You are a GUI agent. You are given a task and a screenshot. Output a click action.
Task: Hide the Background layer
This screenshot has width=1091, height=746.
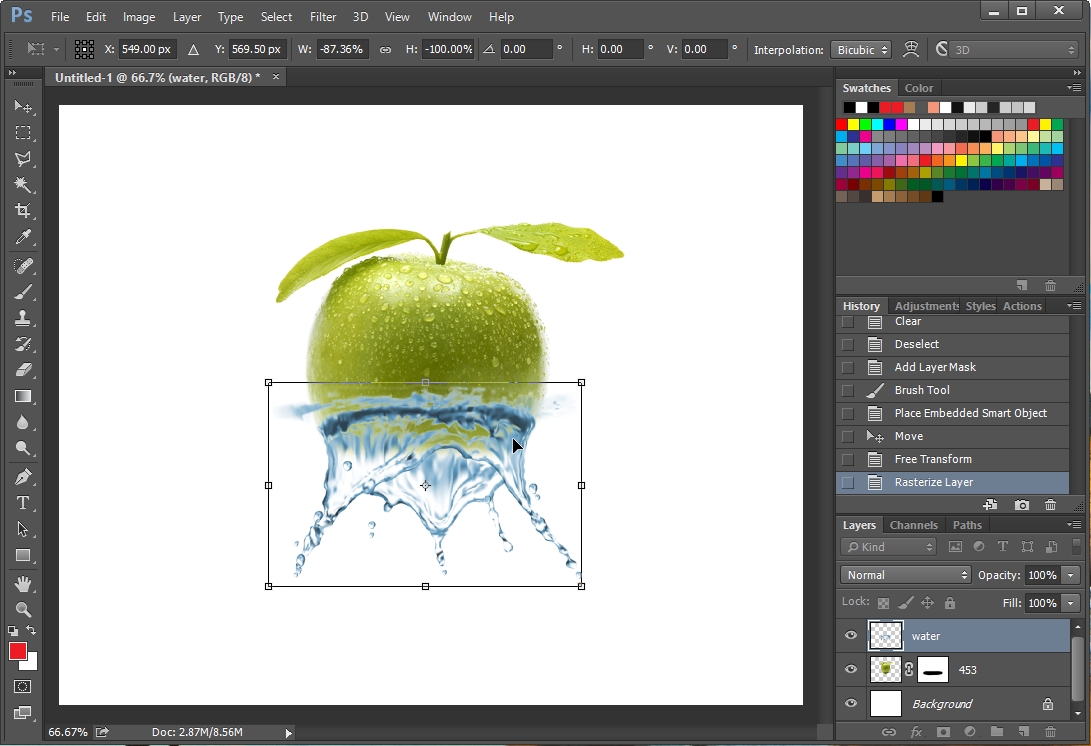[851, 704]
